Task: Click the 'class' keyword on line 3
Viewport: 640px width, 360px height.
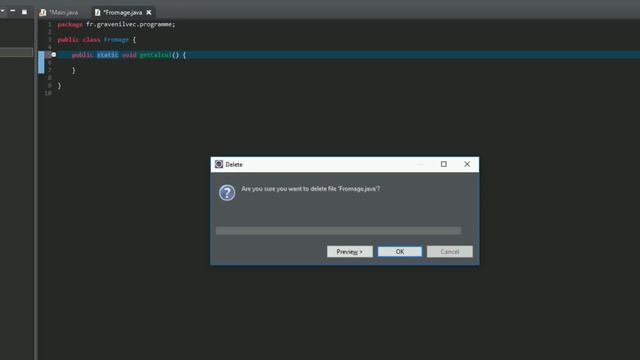Action: click(91, 40)
